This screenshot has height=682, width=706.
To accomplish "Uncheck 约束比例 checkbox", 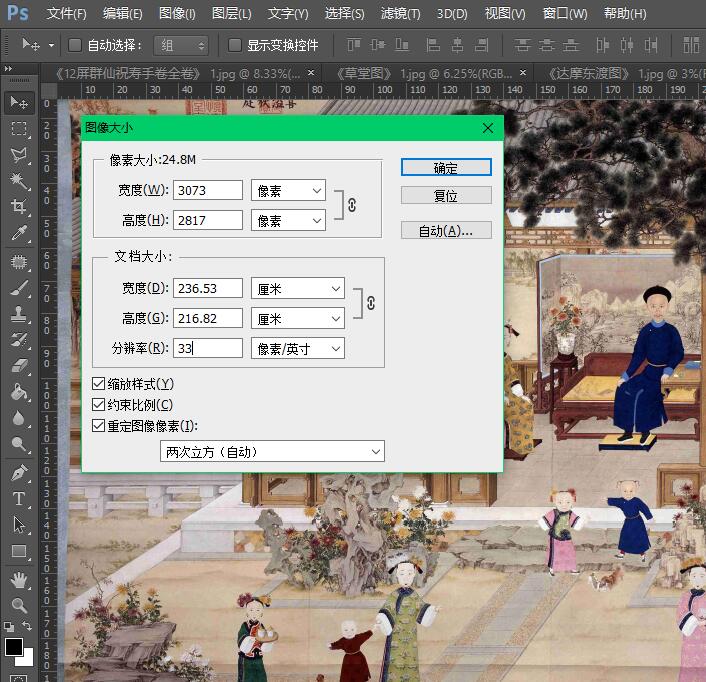I will [x=98, y=405].
